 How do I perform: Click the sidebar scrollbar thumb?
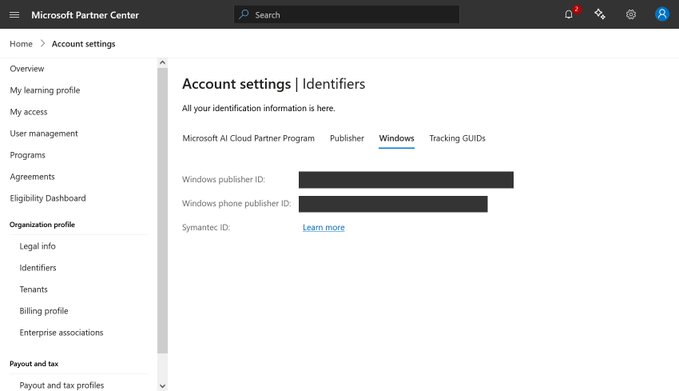(x=162, y=210)
